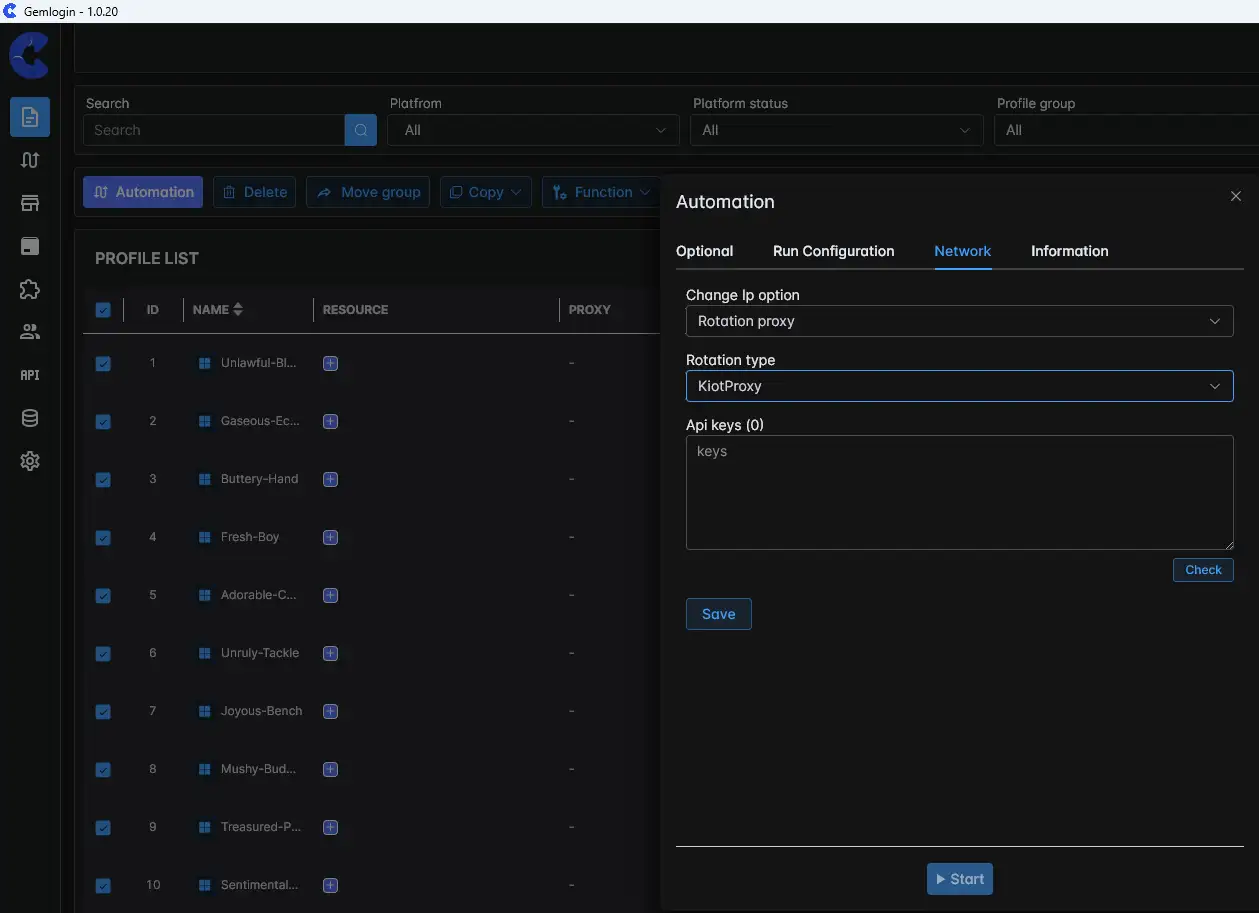Open the Platfrom filter dropdown
Viewport: 1259px width, 913px height.
tap(534, 130)
